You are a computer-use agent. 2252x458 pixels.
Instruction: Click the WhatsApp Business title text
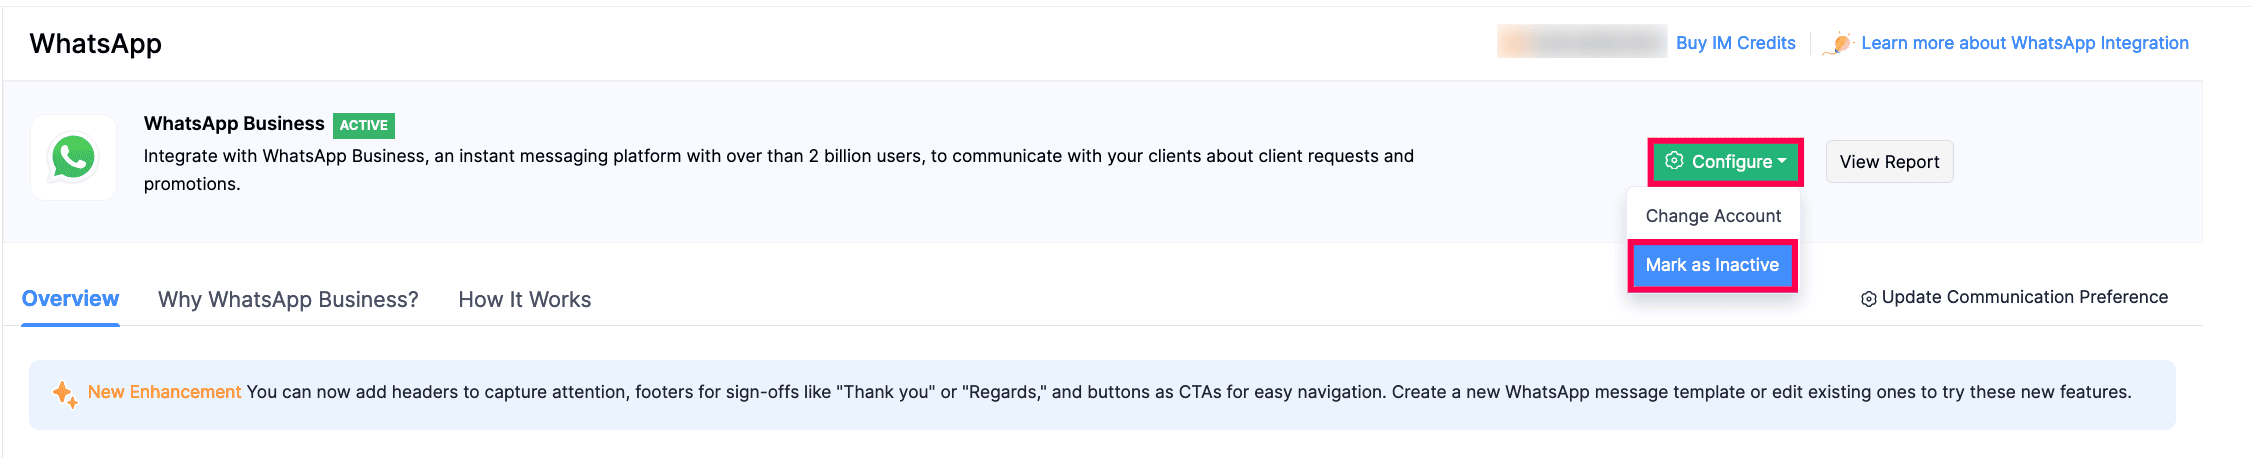tap(234, 124)
